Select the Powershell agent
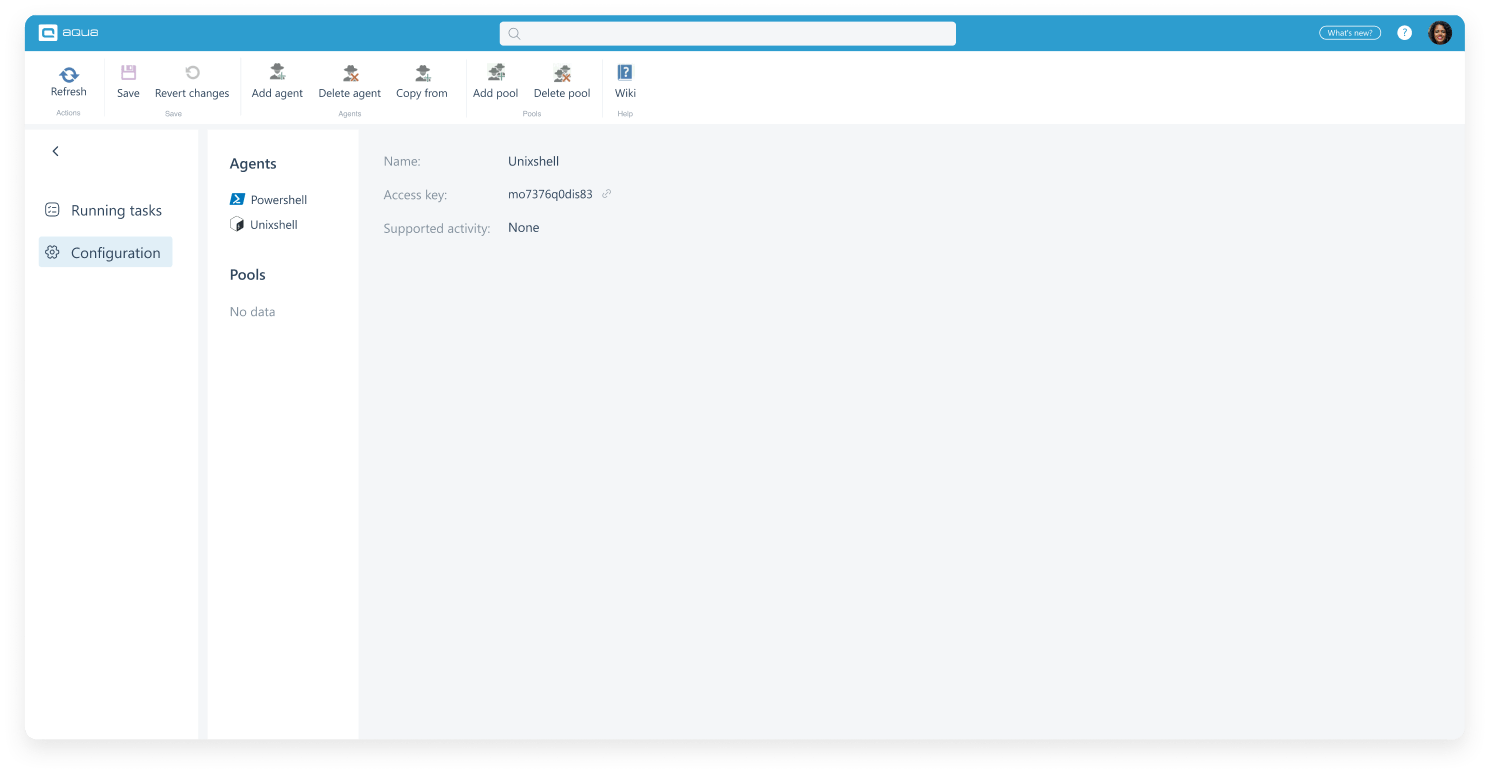This screenshot has width=1489, height=774. pos(277,199)
